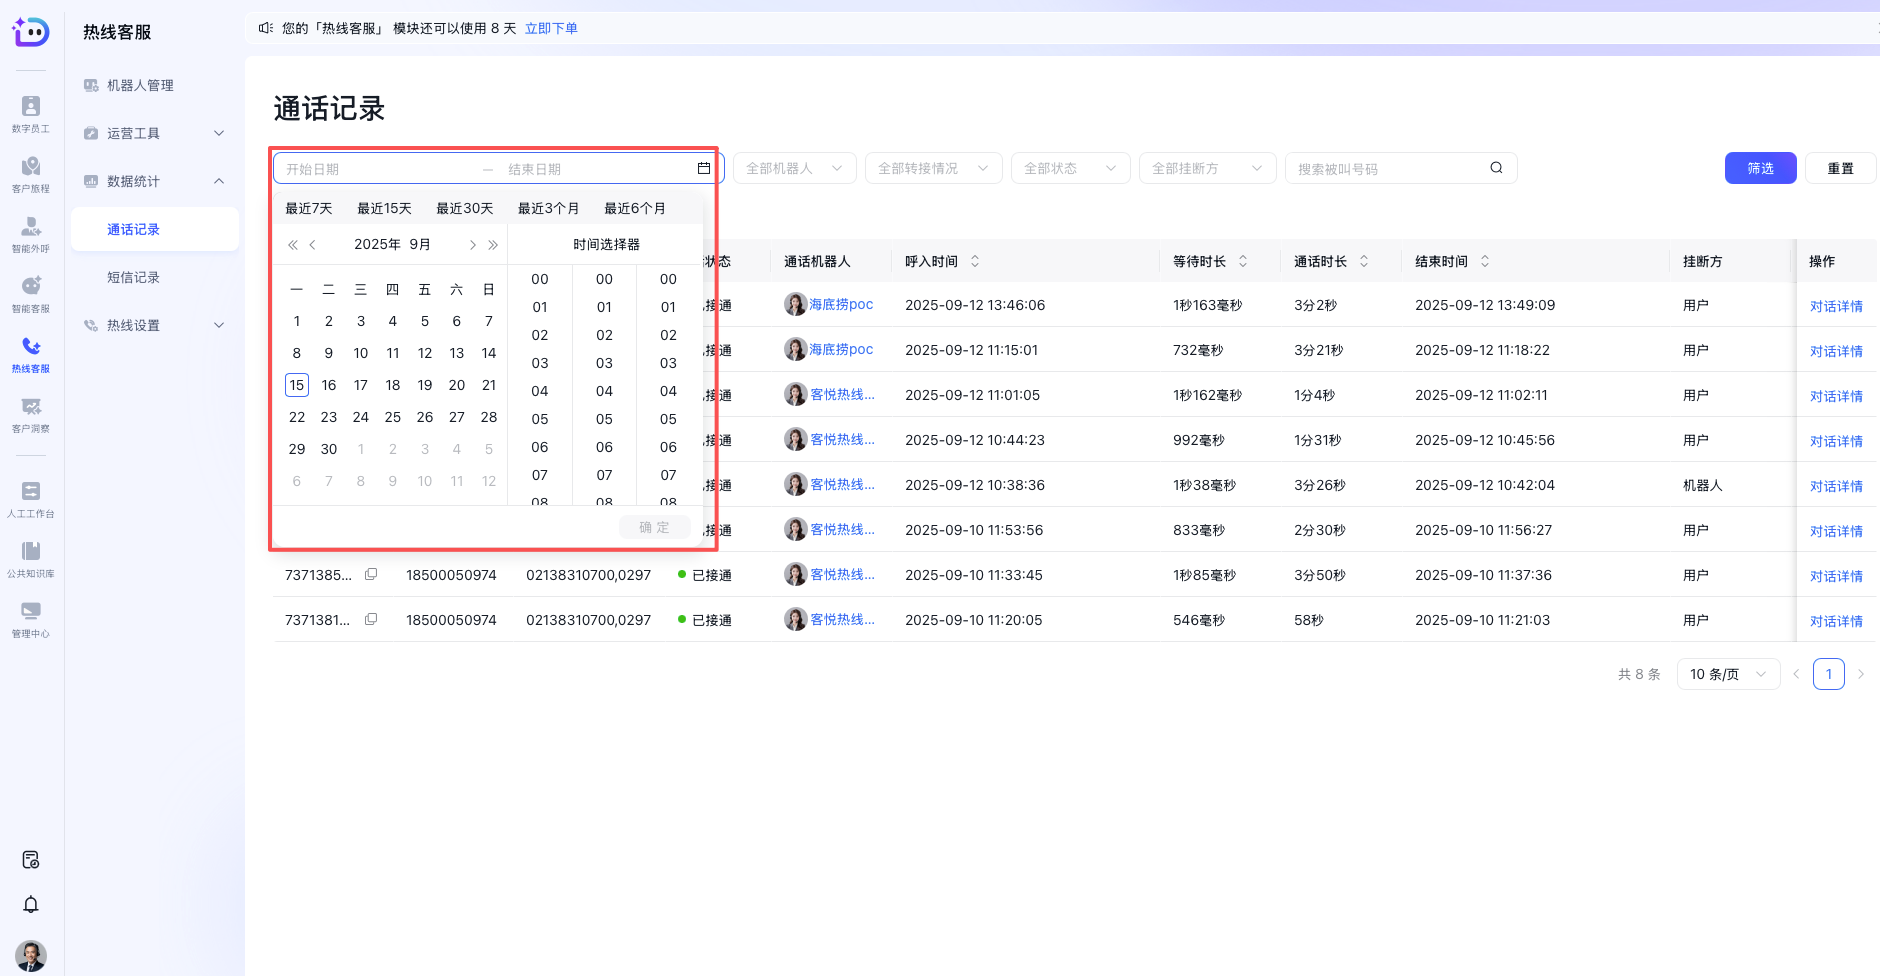
Task: Copy number 7371385 using its copy icon
Action: [371, 575]
